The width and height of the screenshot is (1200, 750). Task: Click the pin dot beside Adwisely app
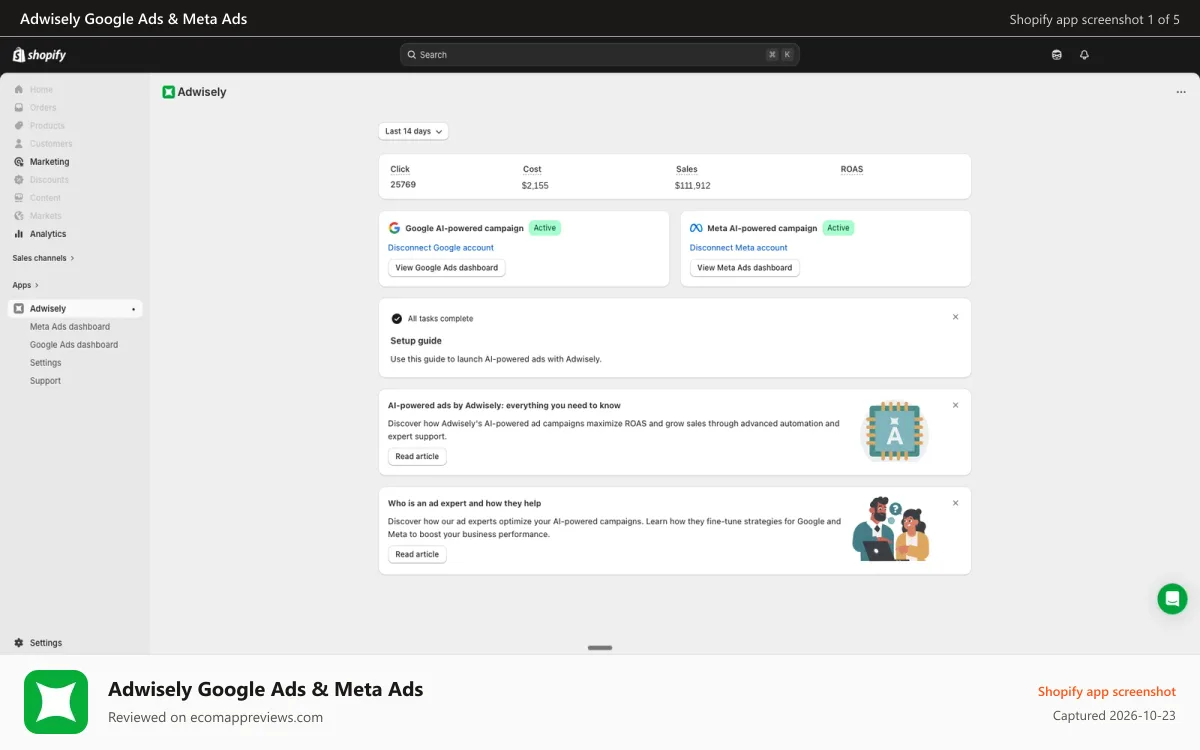coord(134,309)
